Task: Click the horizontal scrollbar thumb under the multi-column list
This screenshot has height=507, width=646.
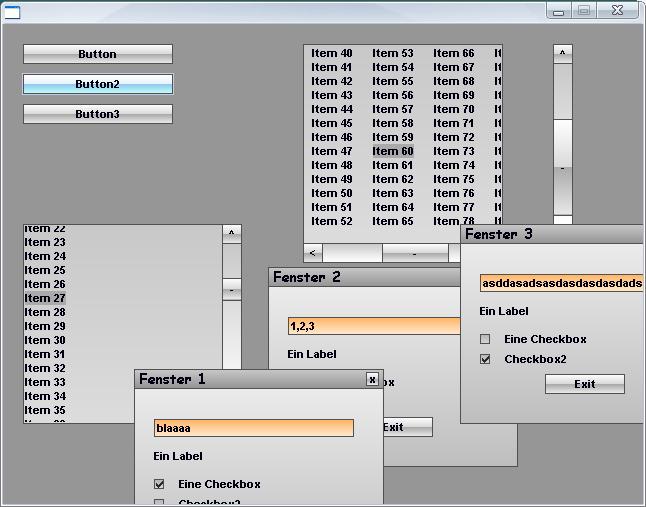Action: (x=414, y=254)
